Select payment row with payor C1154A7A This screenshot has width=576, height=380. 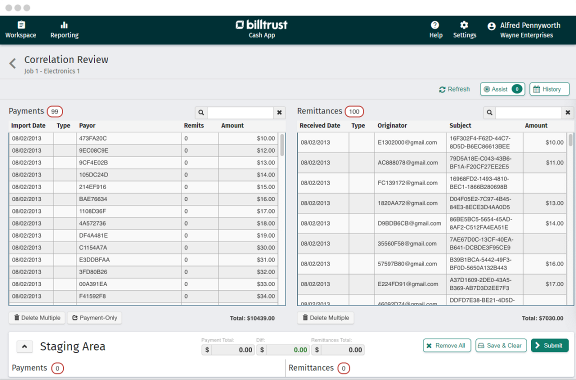pyautogui.click(x=144, y=248)
